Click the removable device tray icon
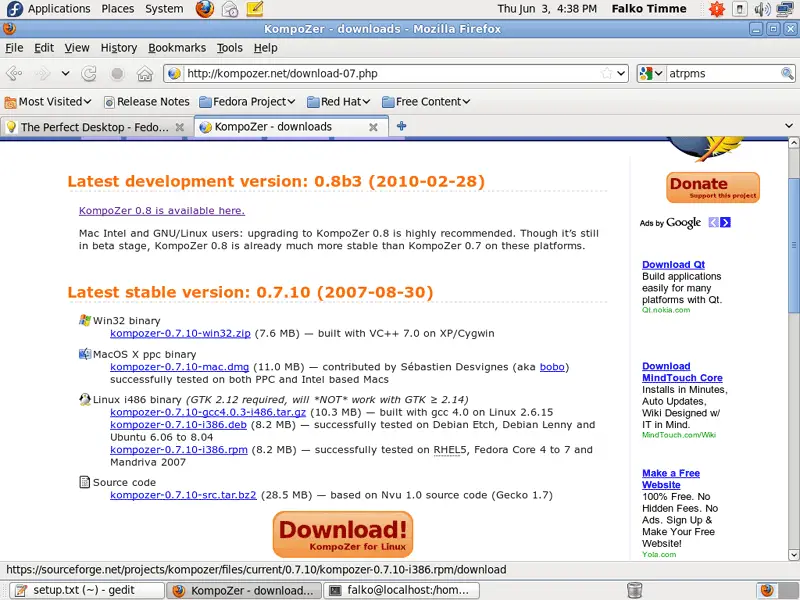The image size is (800, 600). tap(740, 9)
